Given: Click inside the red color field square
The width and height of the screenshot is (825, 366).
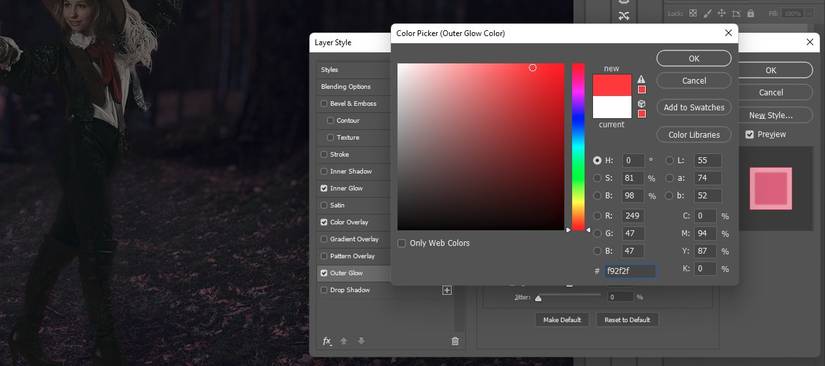Looking at the screenshot, I should (x=481, y=147).
